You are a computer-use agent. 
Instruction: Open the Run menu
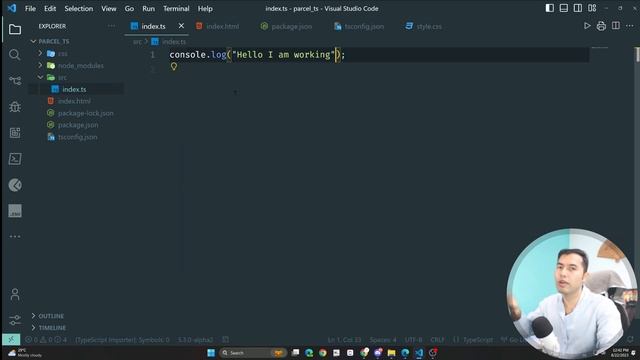coord(149,8)
